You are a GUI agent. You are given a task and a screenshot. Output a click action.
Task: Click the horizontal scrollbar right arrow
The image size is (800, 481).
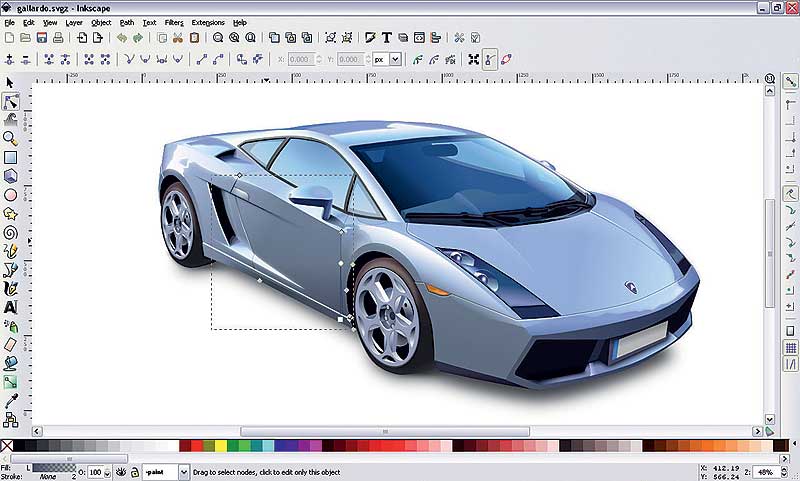point(758,432)
